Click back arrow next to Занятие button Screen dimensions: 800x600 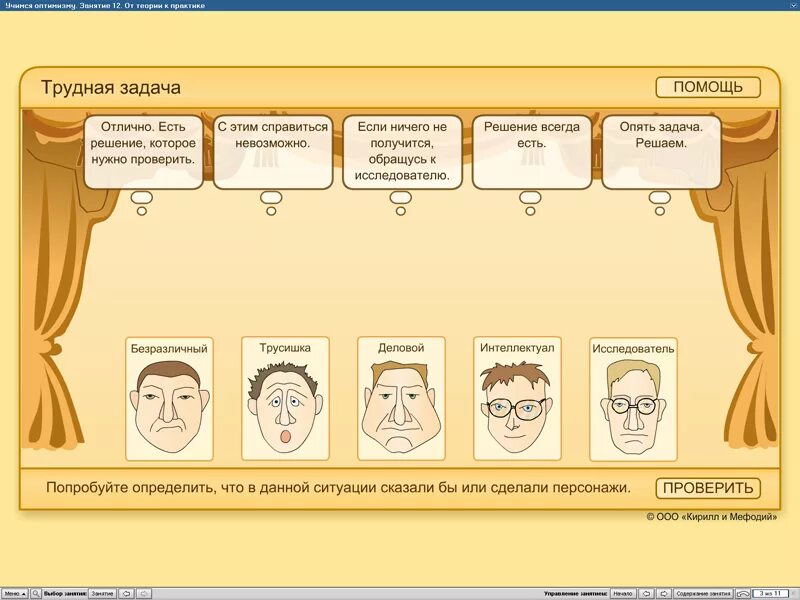tap(127, 594)
